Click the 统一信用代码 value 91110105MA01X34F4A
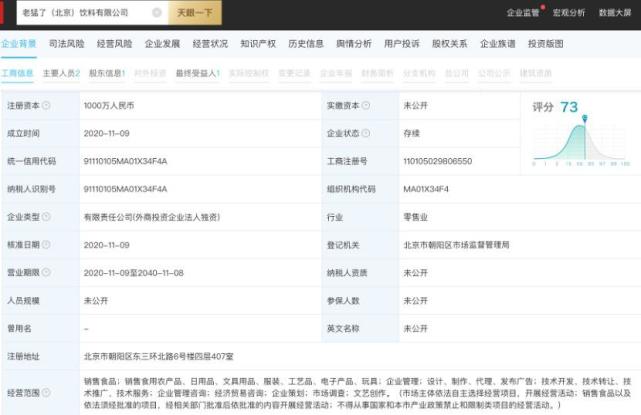This screenshot has height=415, width=641. [125, 161]
